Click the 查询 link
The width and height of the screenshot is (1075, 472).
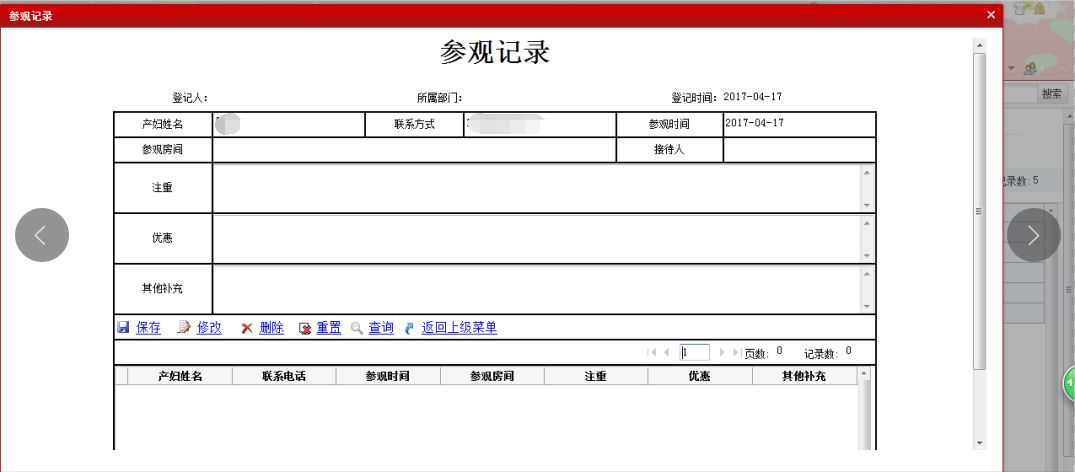point(381,328)
